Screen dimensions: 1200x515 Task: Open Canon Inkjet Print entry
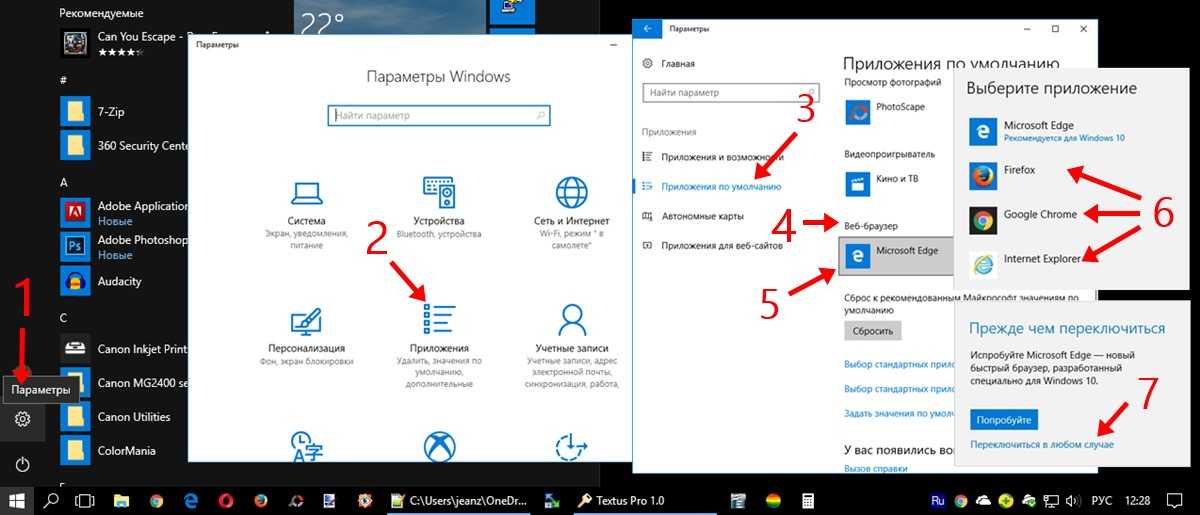click(124, 349)
